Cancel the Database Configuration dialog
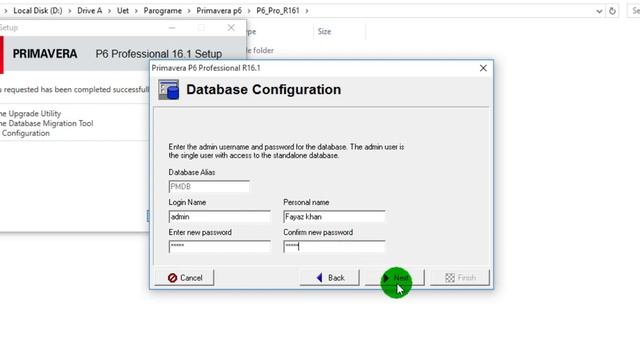This screenshot has height=360, width=640. click(x=184, y=278)
